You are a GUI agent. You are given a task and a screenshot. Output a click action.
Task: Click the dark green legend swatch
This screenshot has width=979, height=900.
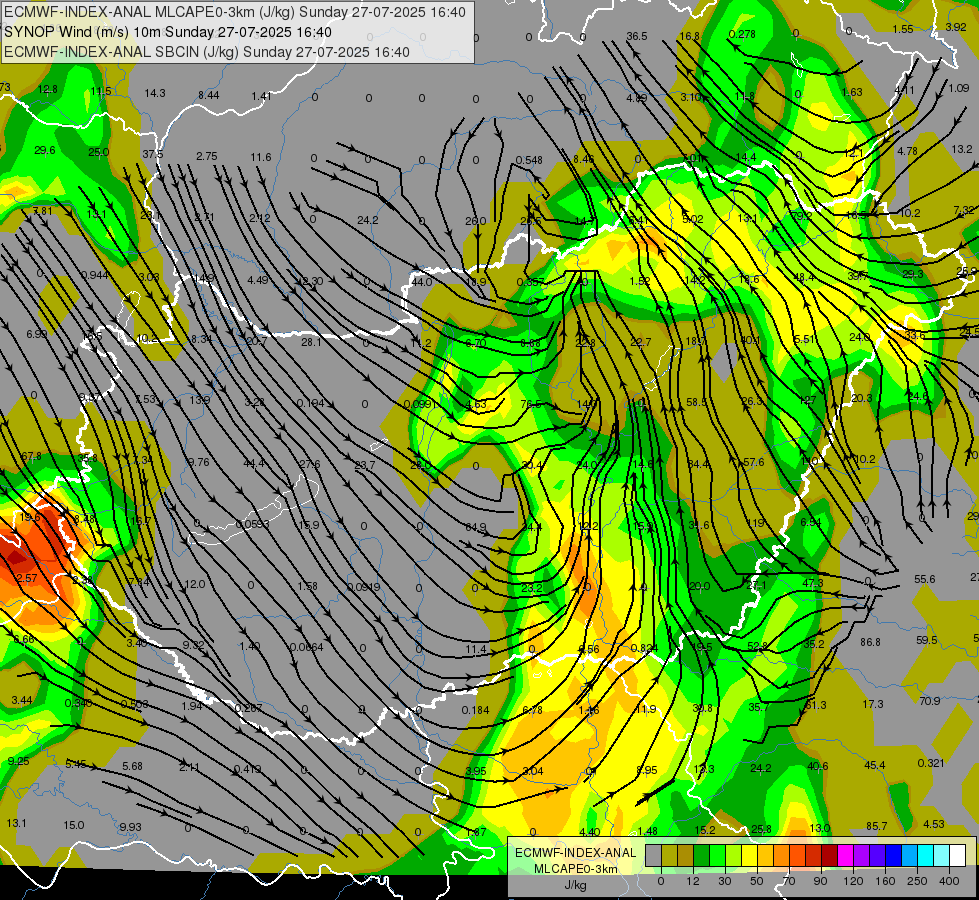702,856
